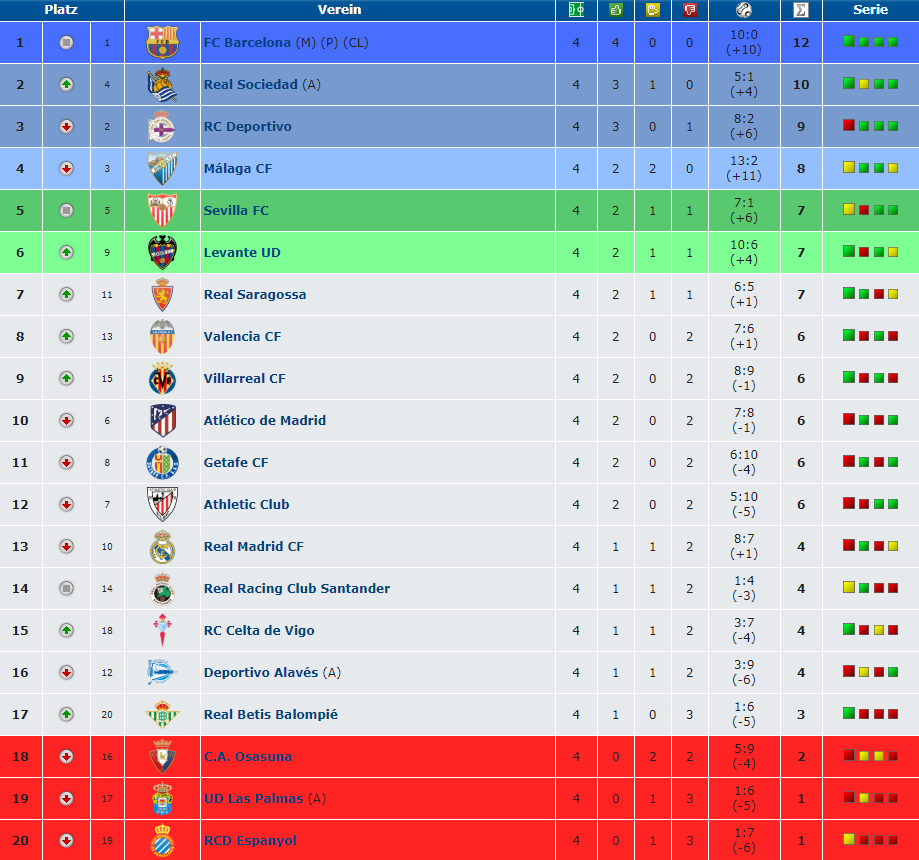Click RC Deportivo's red down arrow

click(x=66, y=127)
